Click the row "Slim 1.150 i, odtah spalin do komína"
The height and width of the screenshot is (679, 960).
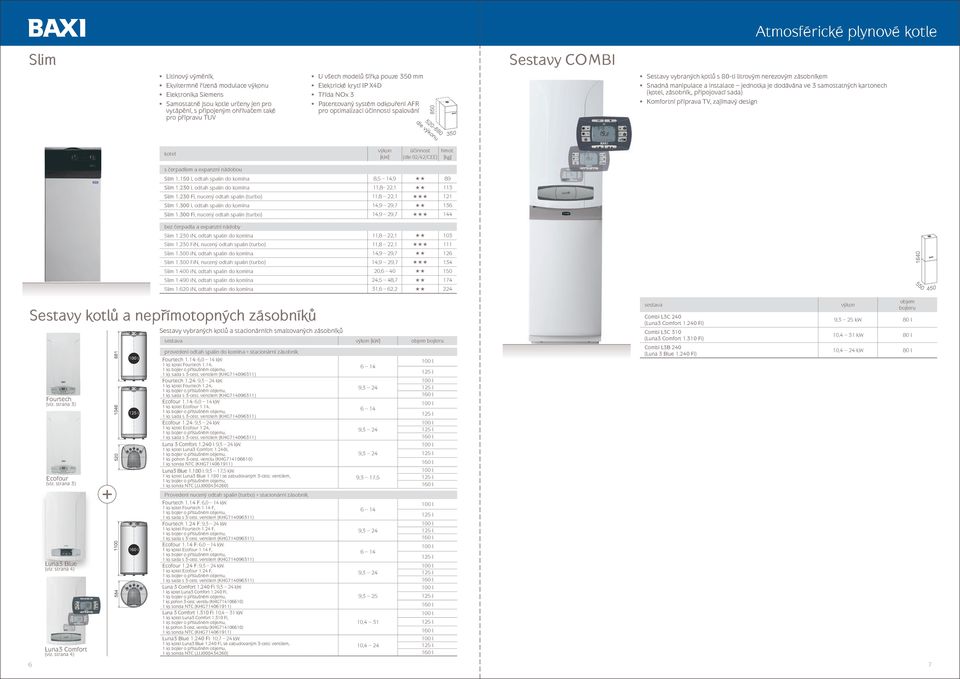(308, 179)
